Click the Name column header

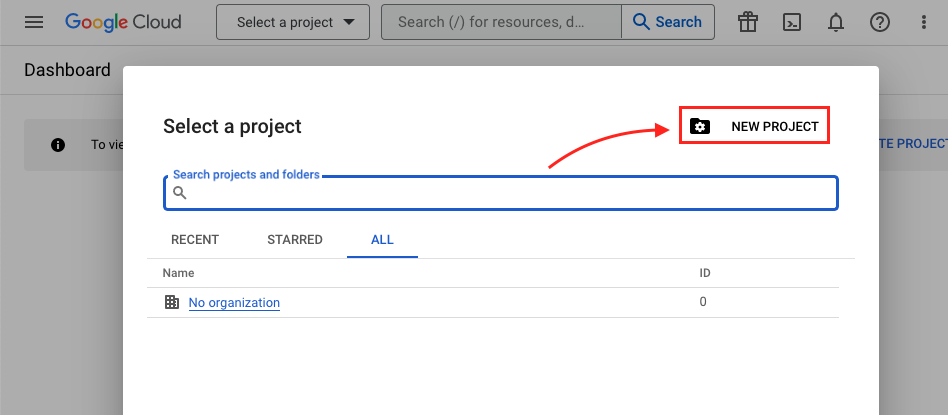point(178,273)
